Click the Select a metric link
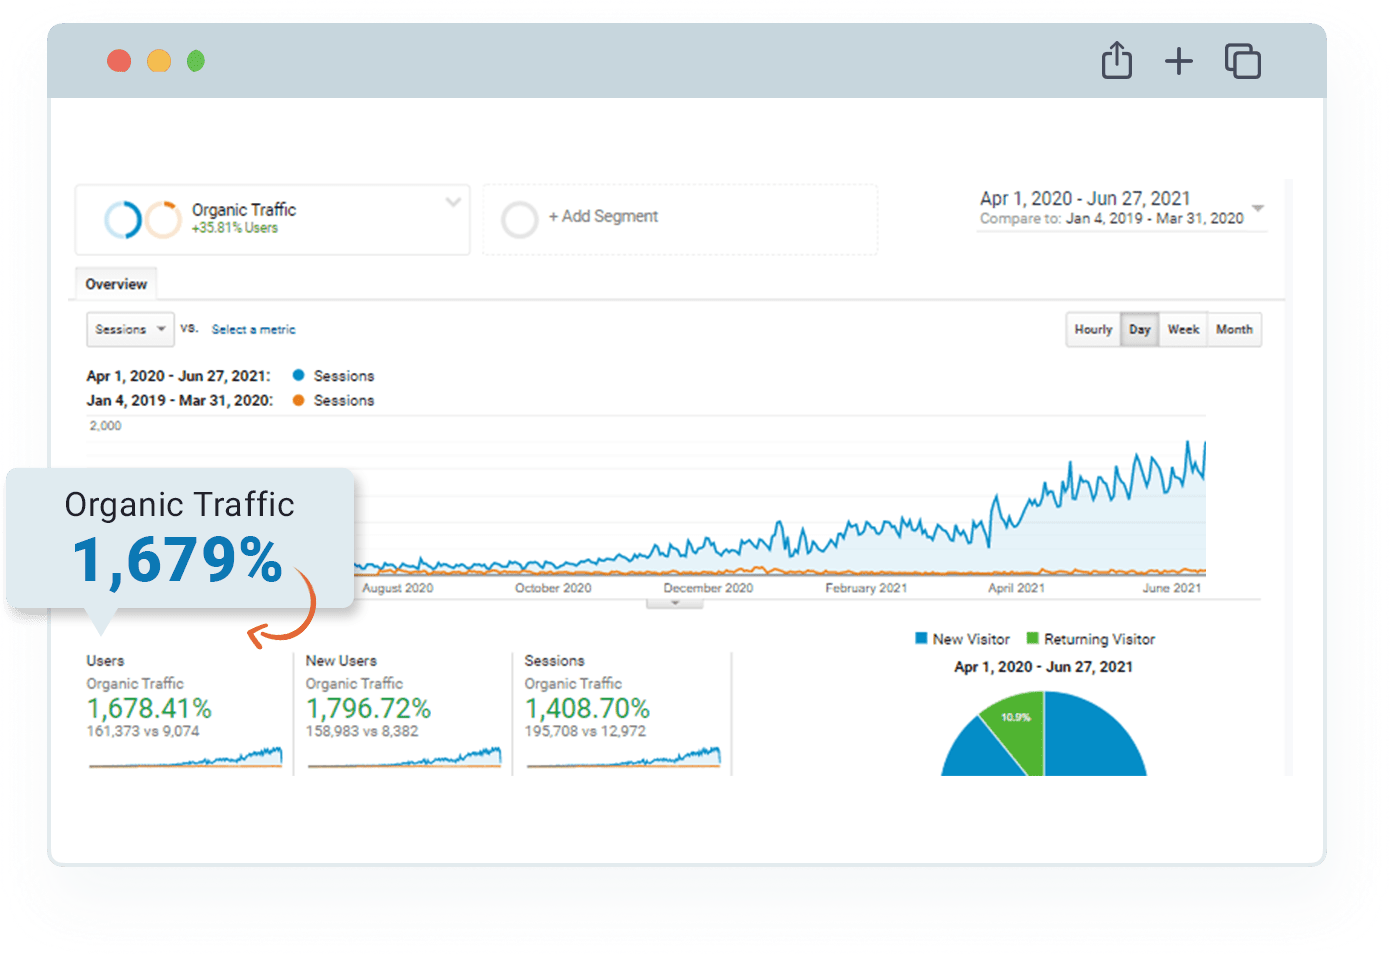This screenshot has height=954, width=1390. [x=253, y=329]
